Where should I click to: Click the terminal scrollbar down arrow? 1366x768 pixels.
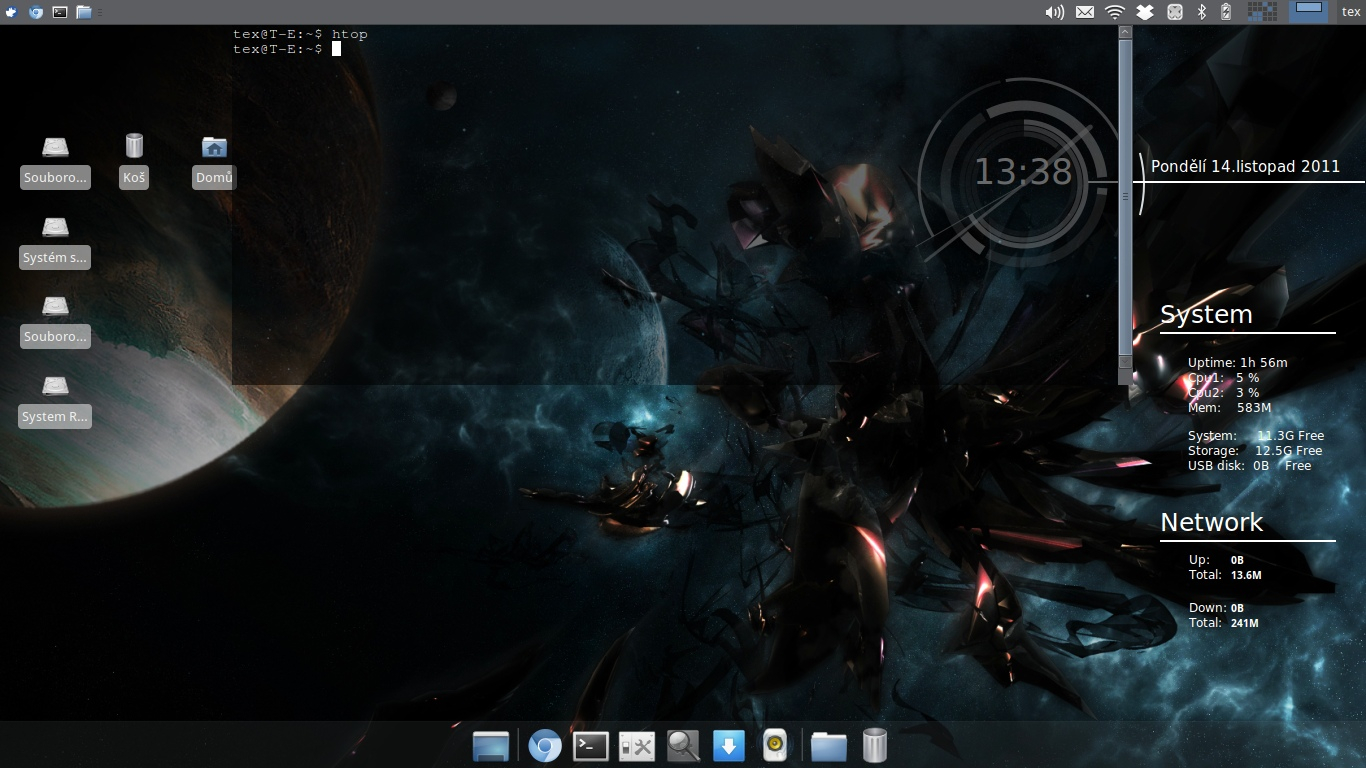coord(1125,361)
